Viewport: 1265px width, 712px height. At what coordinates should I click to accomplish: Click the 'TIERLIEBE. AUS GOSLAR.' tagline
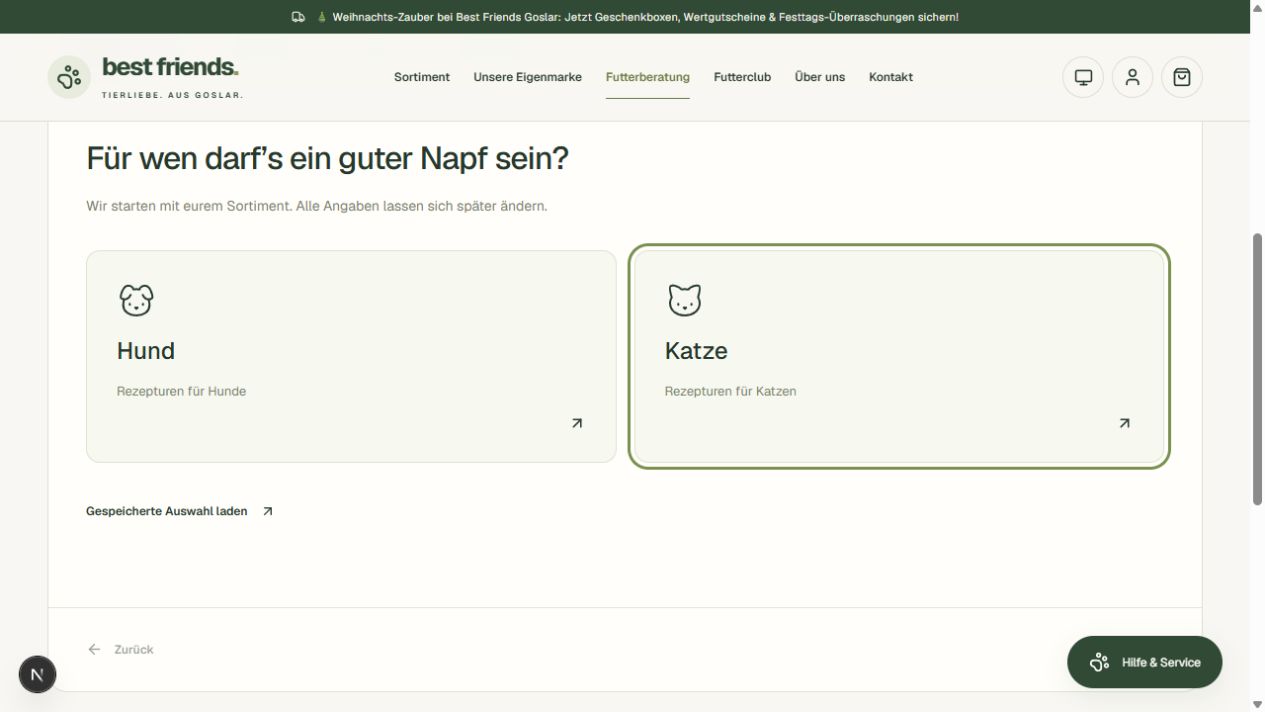pyautogui.click(x=172, y=95)
